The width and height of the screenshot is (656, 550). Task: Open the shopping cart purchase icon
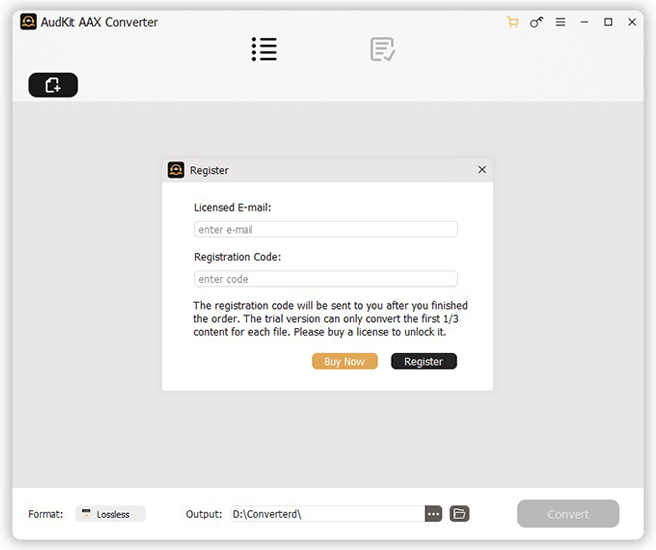[x=512, y=22]
